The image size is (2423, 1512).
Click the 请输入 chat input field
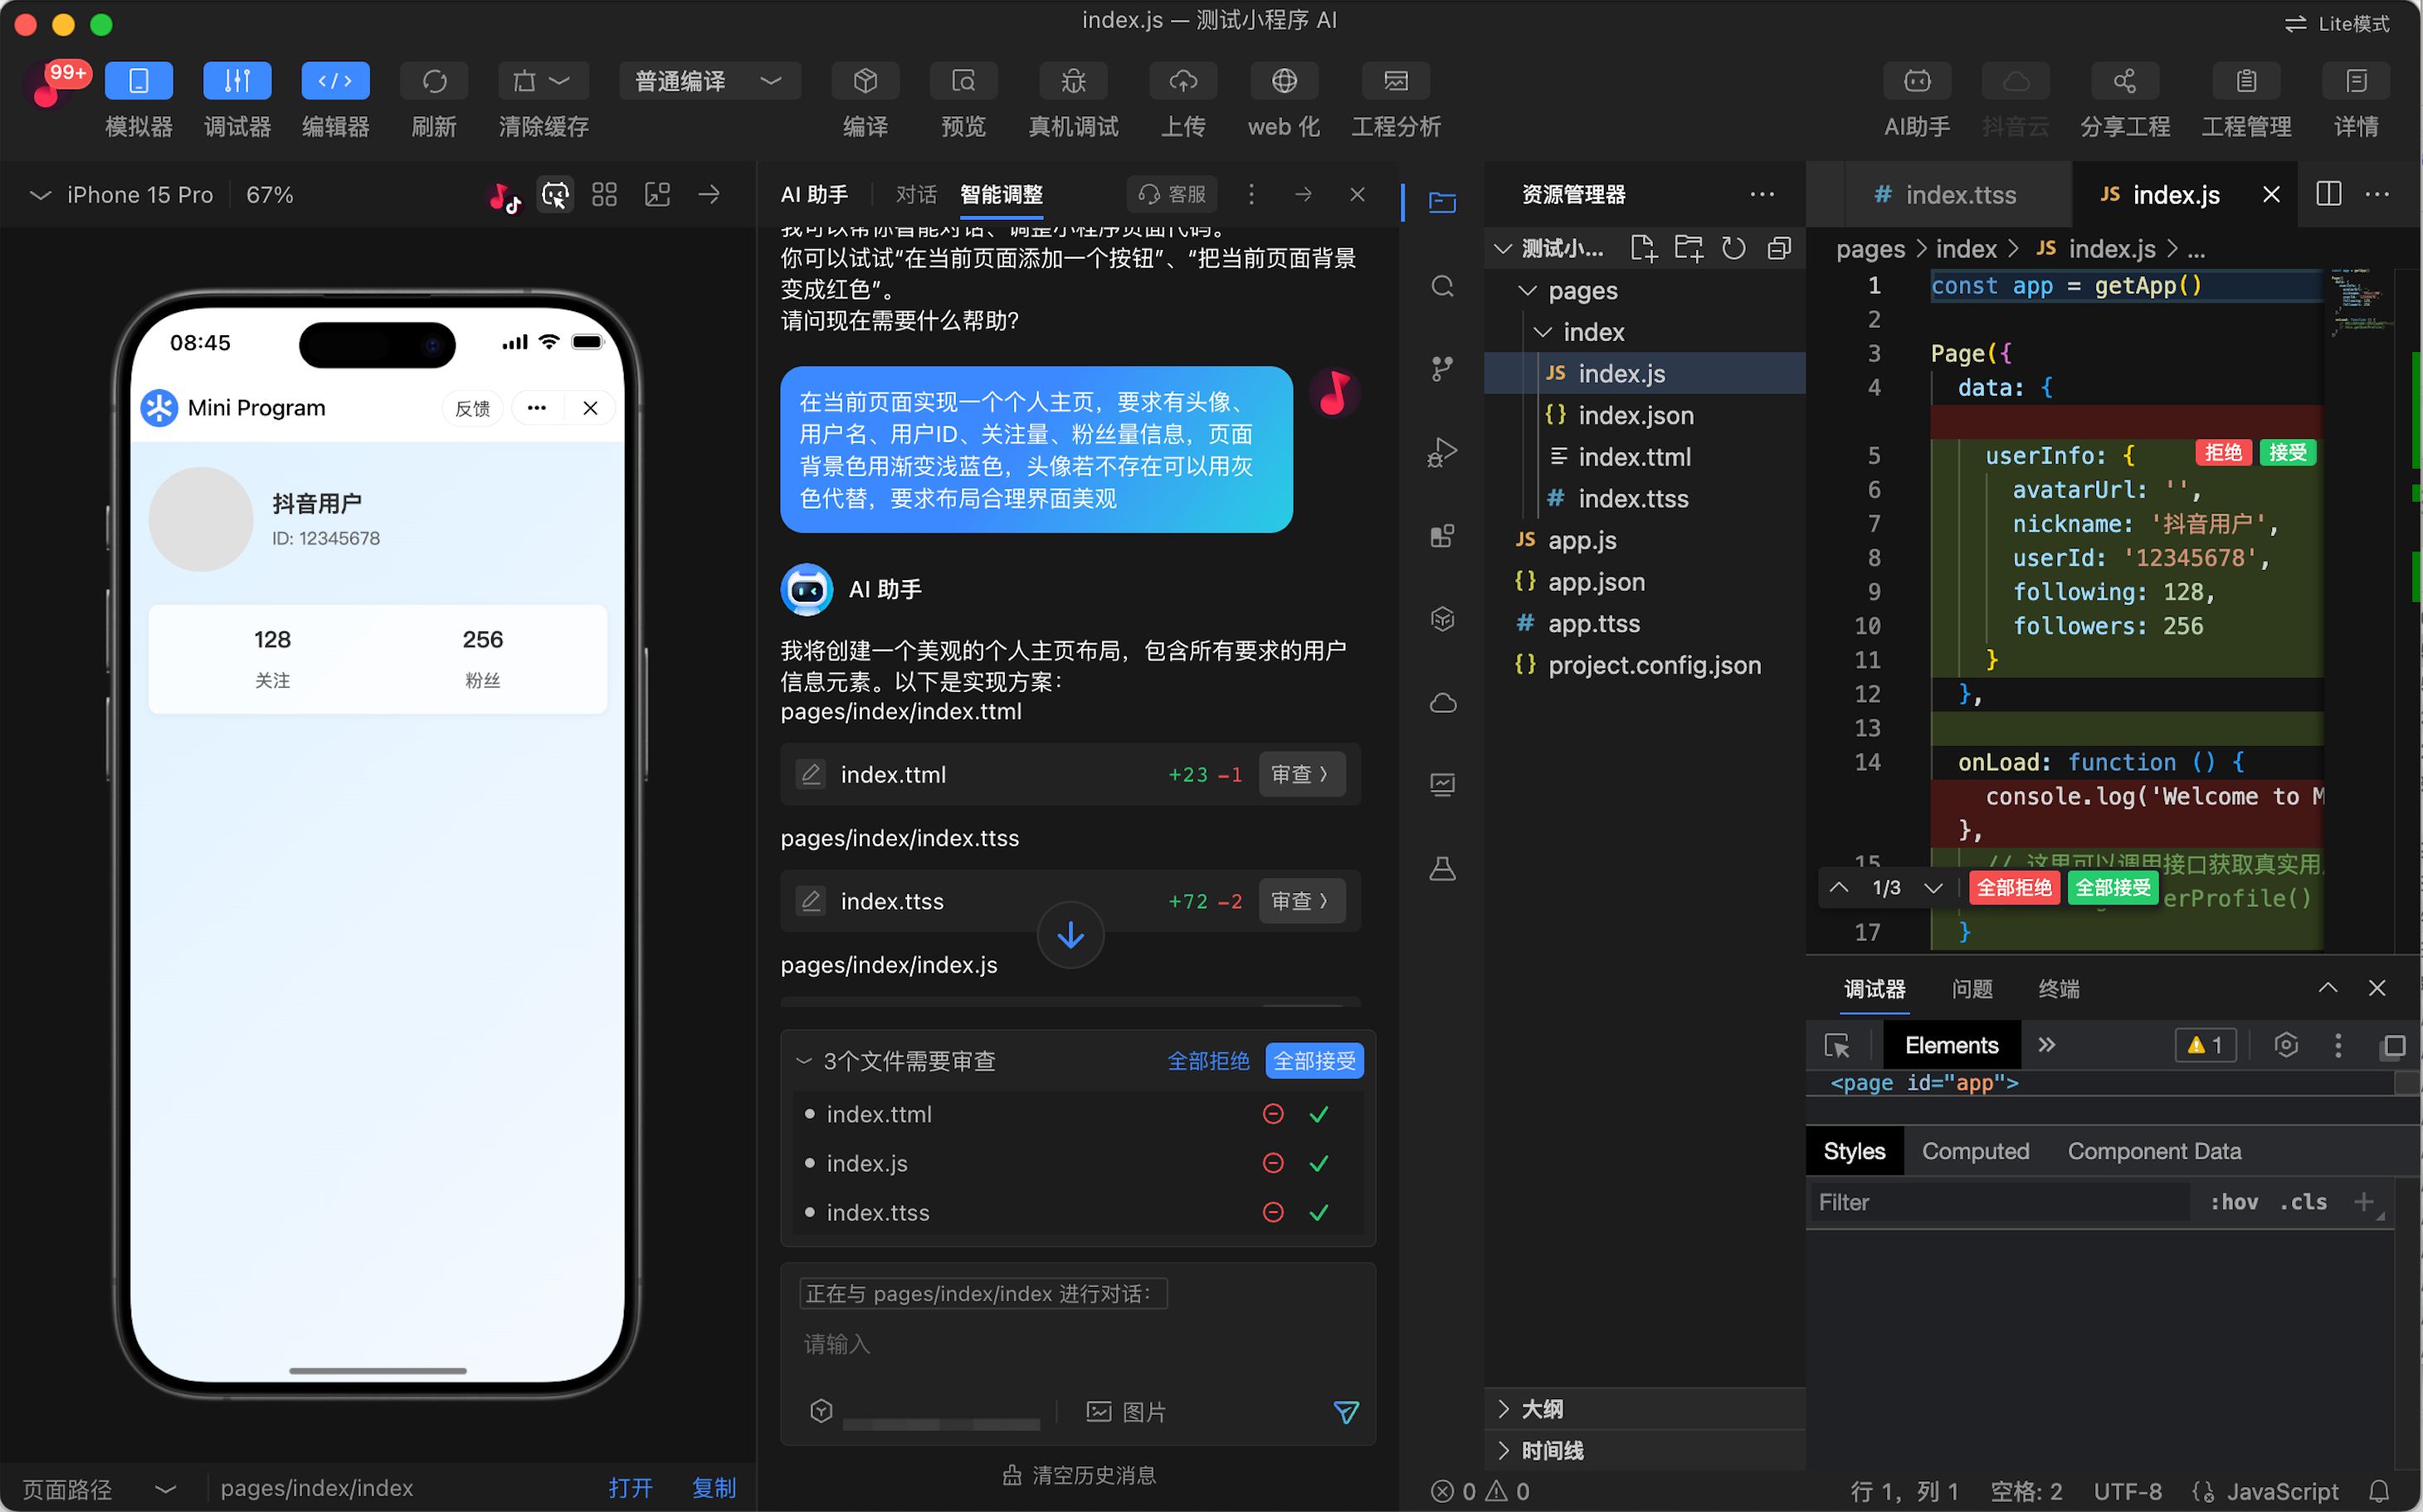tap(1078, 1344)
